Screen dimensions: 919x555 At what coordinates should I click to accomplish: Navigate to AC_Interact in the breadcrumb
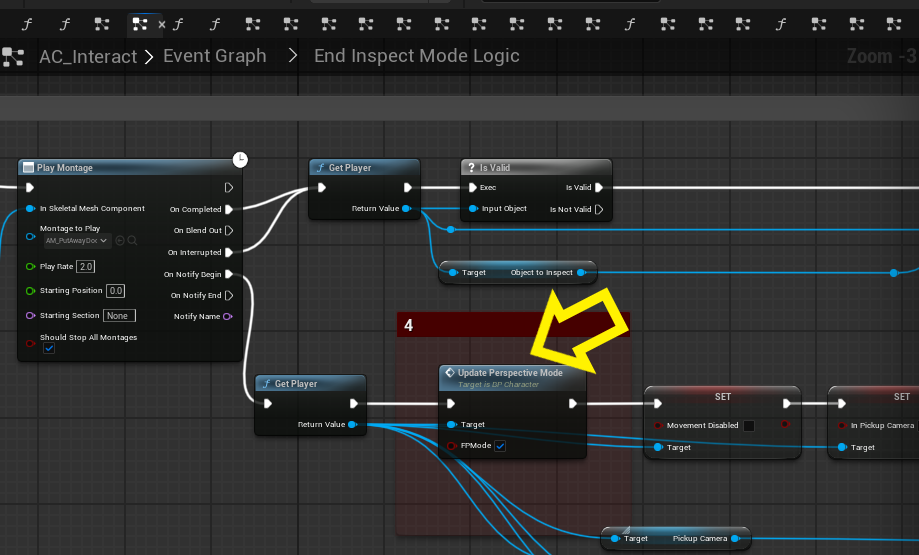pos(87,56)
